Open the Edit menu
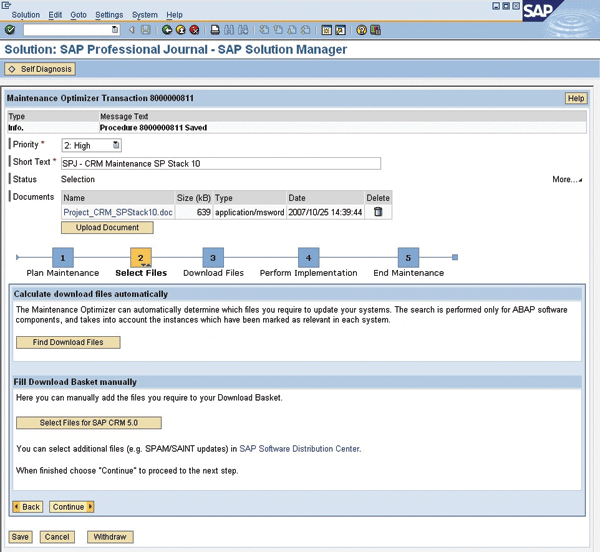This screenshot has width=600, height=552. click(55, 15)
